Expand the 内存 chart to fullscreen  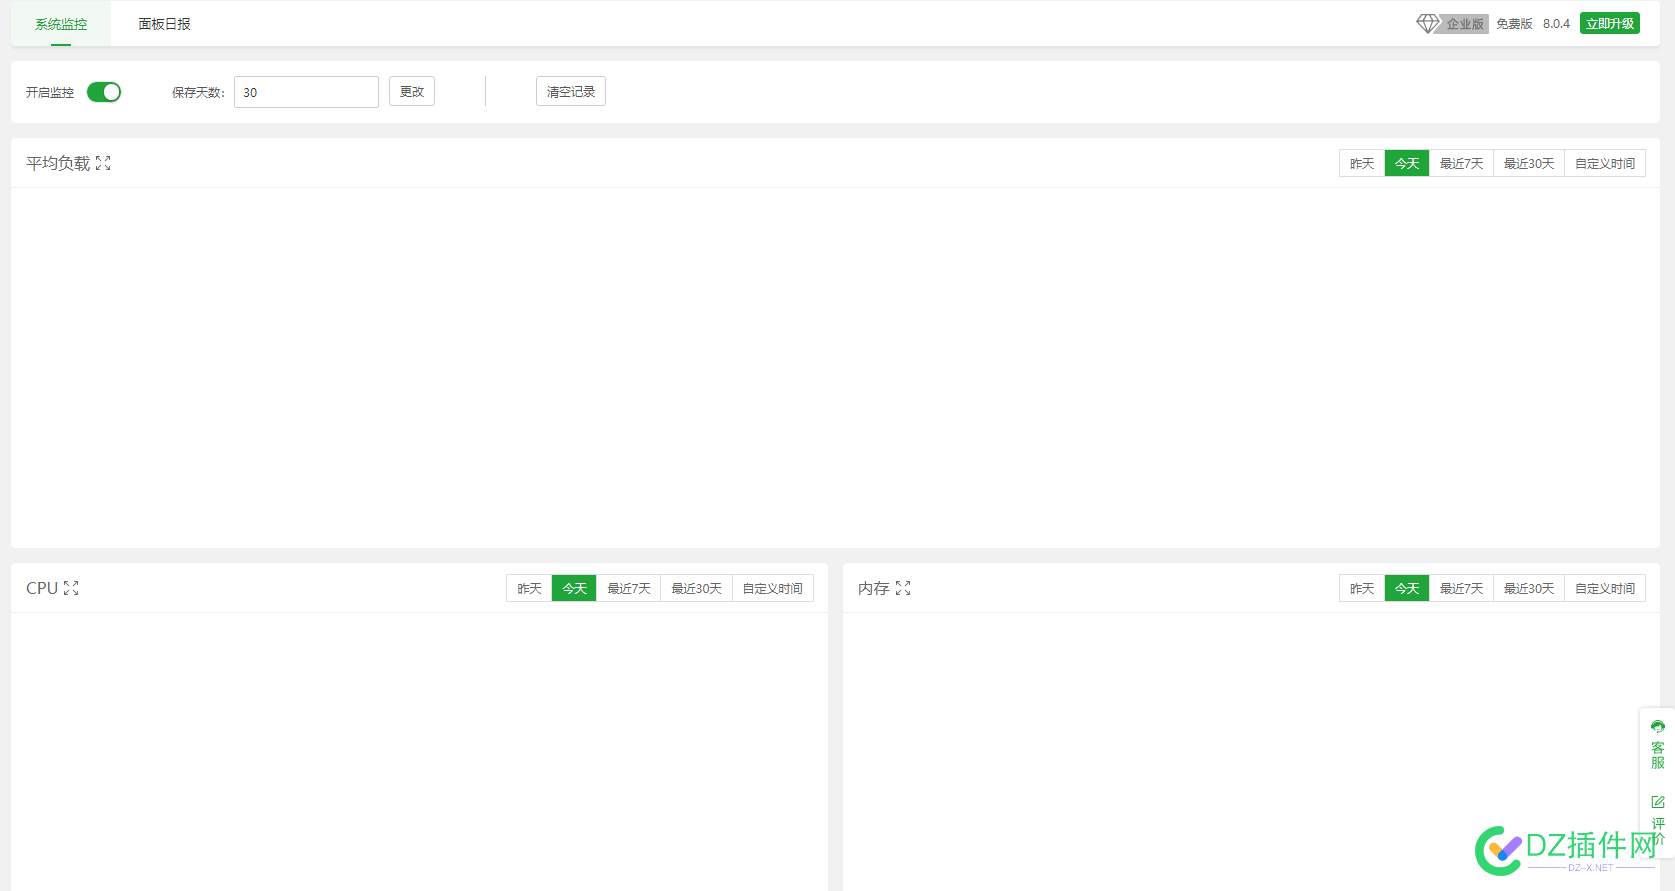click(x=903, y=588)
